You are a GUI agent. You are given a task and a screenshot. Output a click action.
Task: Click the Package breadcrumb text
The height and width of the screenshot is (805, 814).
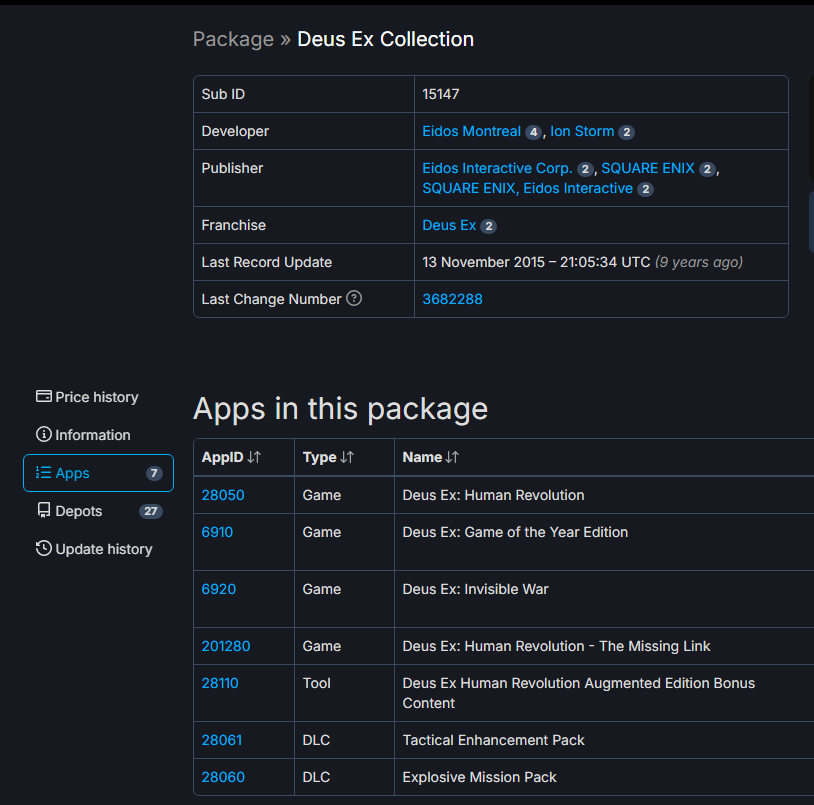pos(233,39)
